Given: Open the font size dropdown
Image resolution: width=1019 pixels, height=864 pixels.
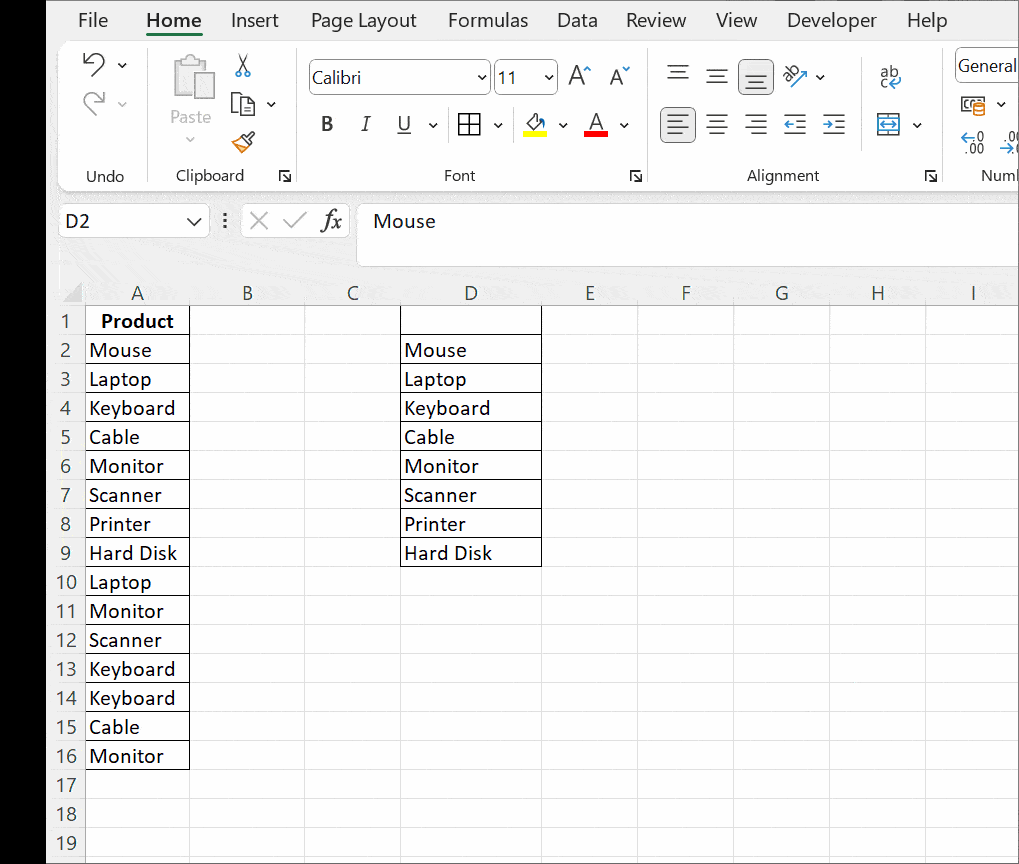Looking at the screenshot, I should (550, 77).
